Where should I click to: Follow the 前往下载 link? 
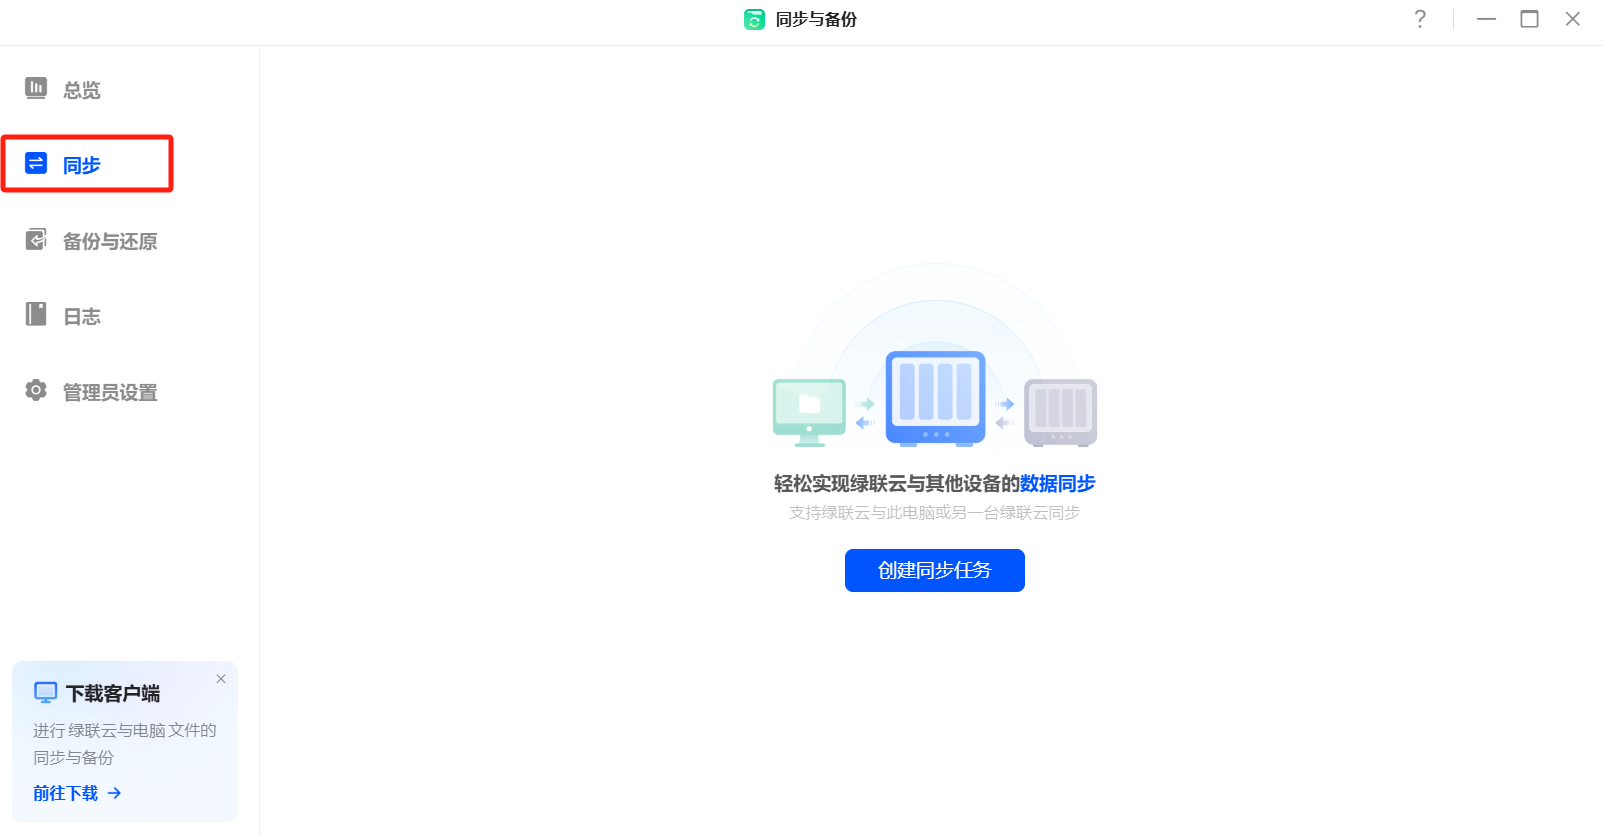[x=66, y=793]
